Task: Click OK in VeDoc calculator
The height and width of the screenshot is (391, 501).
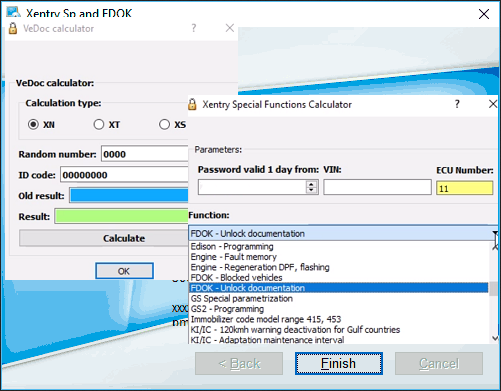Action: coord(124,271)
